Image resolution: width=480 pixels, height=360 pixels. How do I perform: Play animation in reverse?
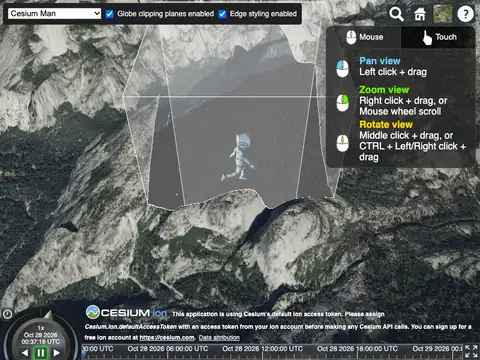(x=25, y=353)
